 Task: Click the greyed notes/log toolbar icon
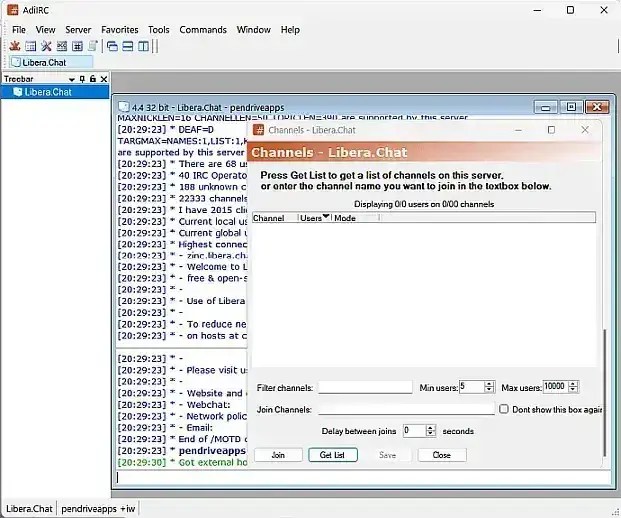tap(93, 46)
